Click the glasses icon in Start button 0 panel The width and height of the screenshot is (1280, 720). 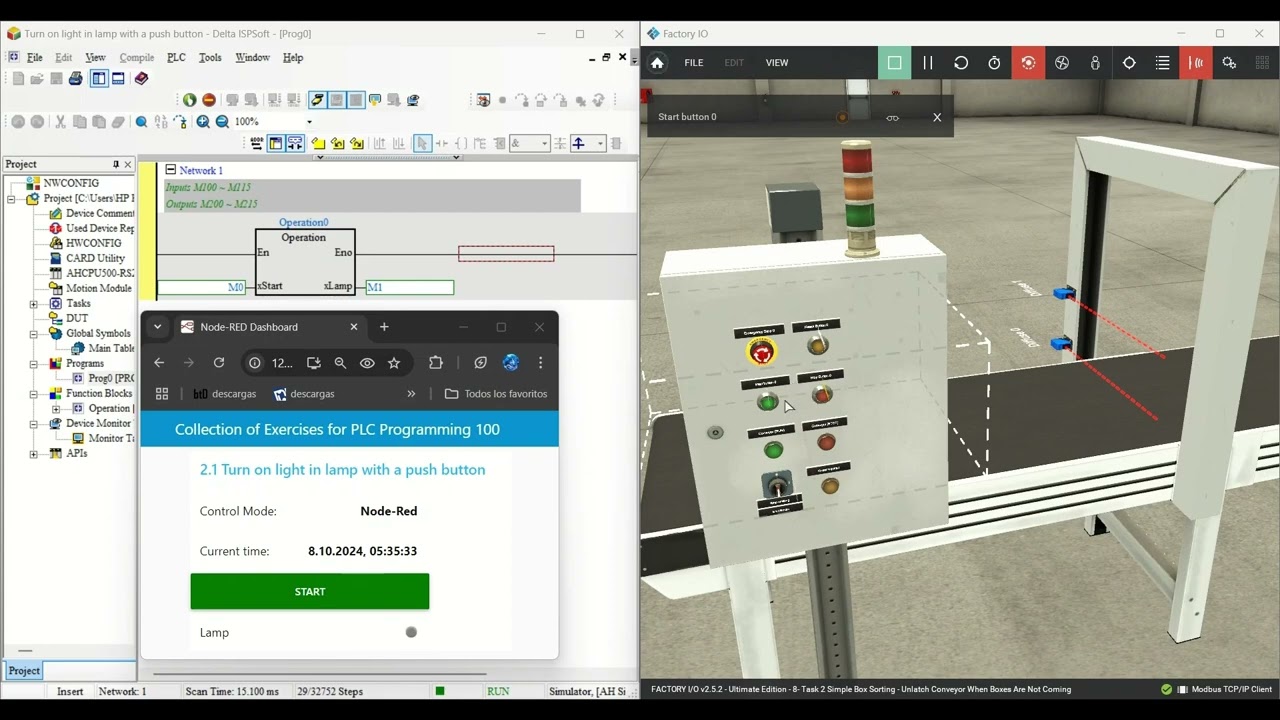[892, 117]
